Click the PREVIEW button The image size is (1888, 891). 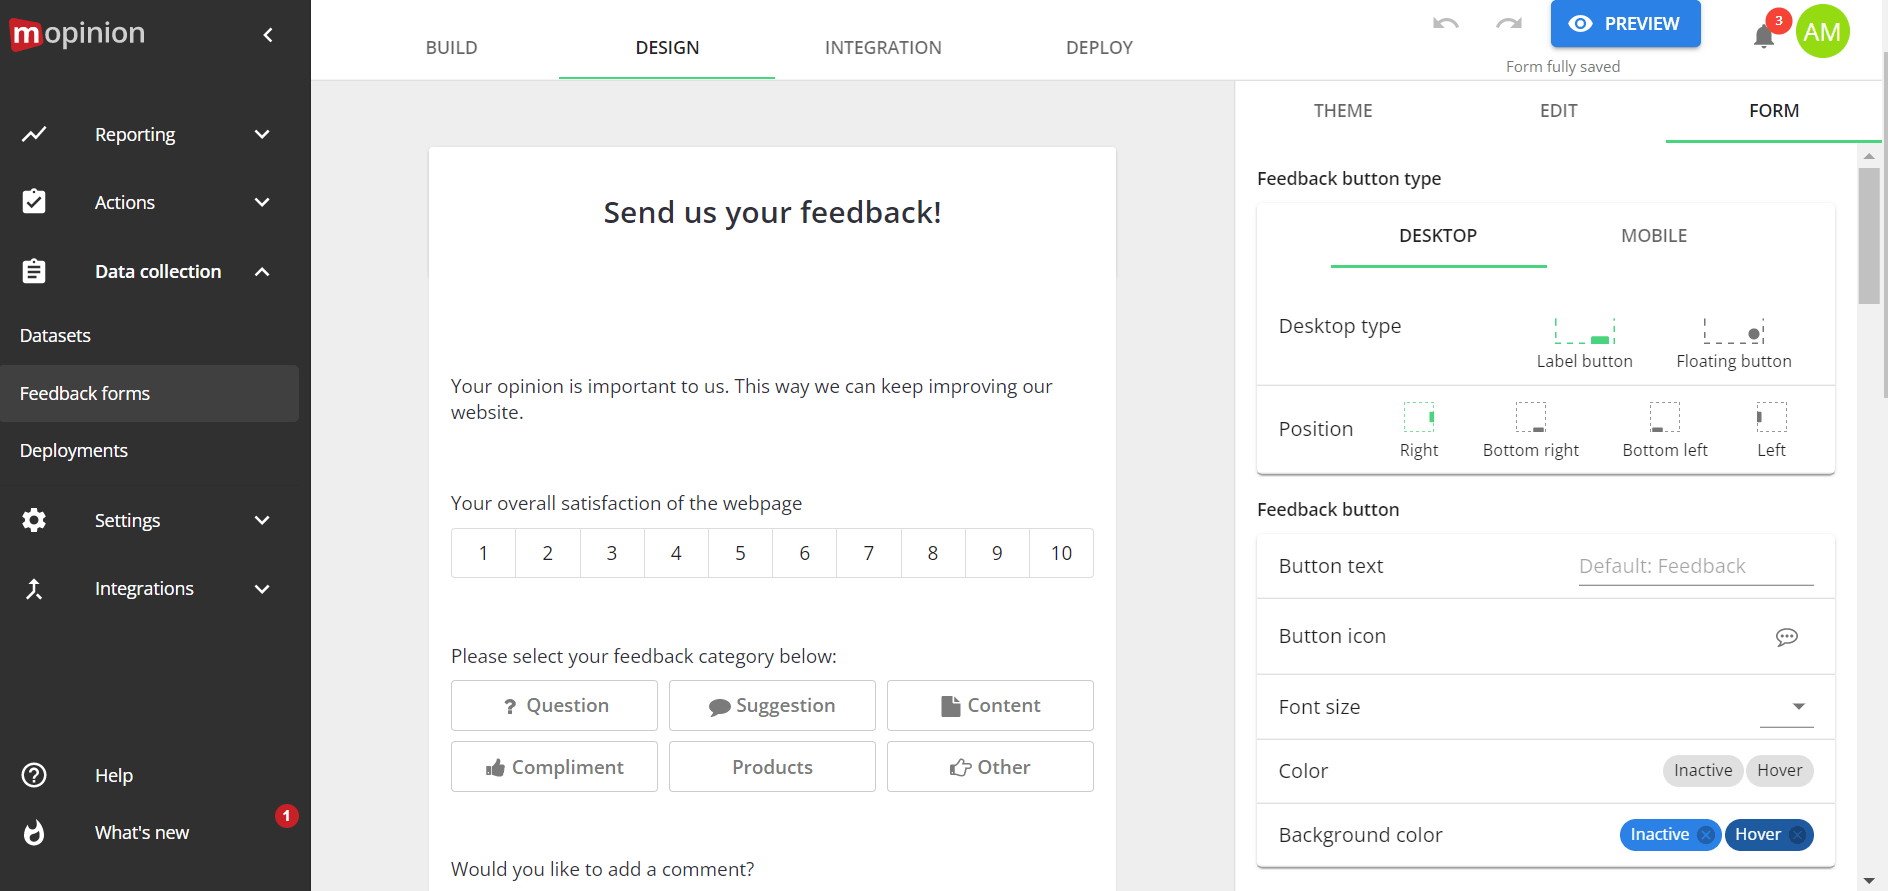1625,23
